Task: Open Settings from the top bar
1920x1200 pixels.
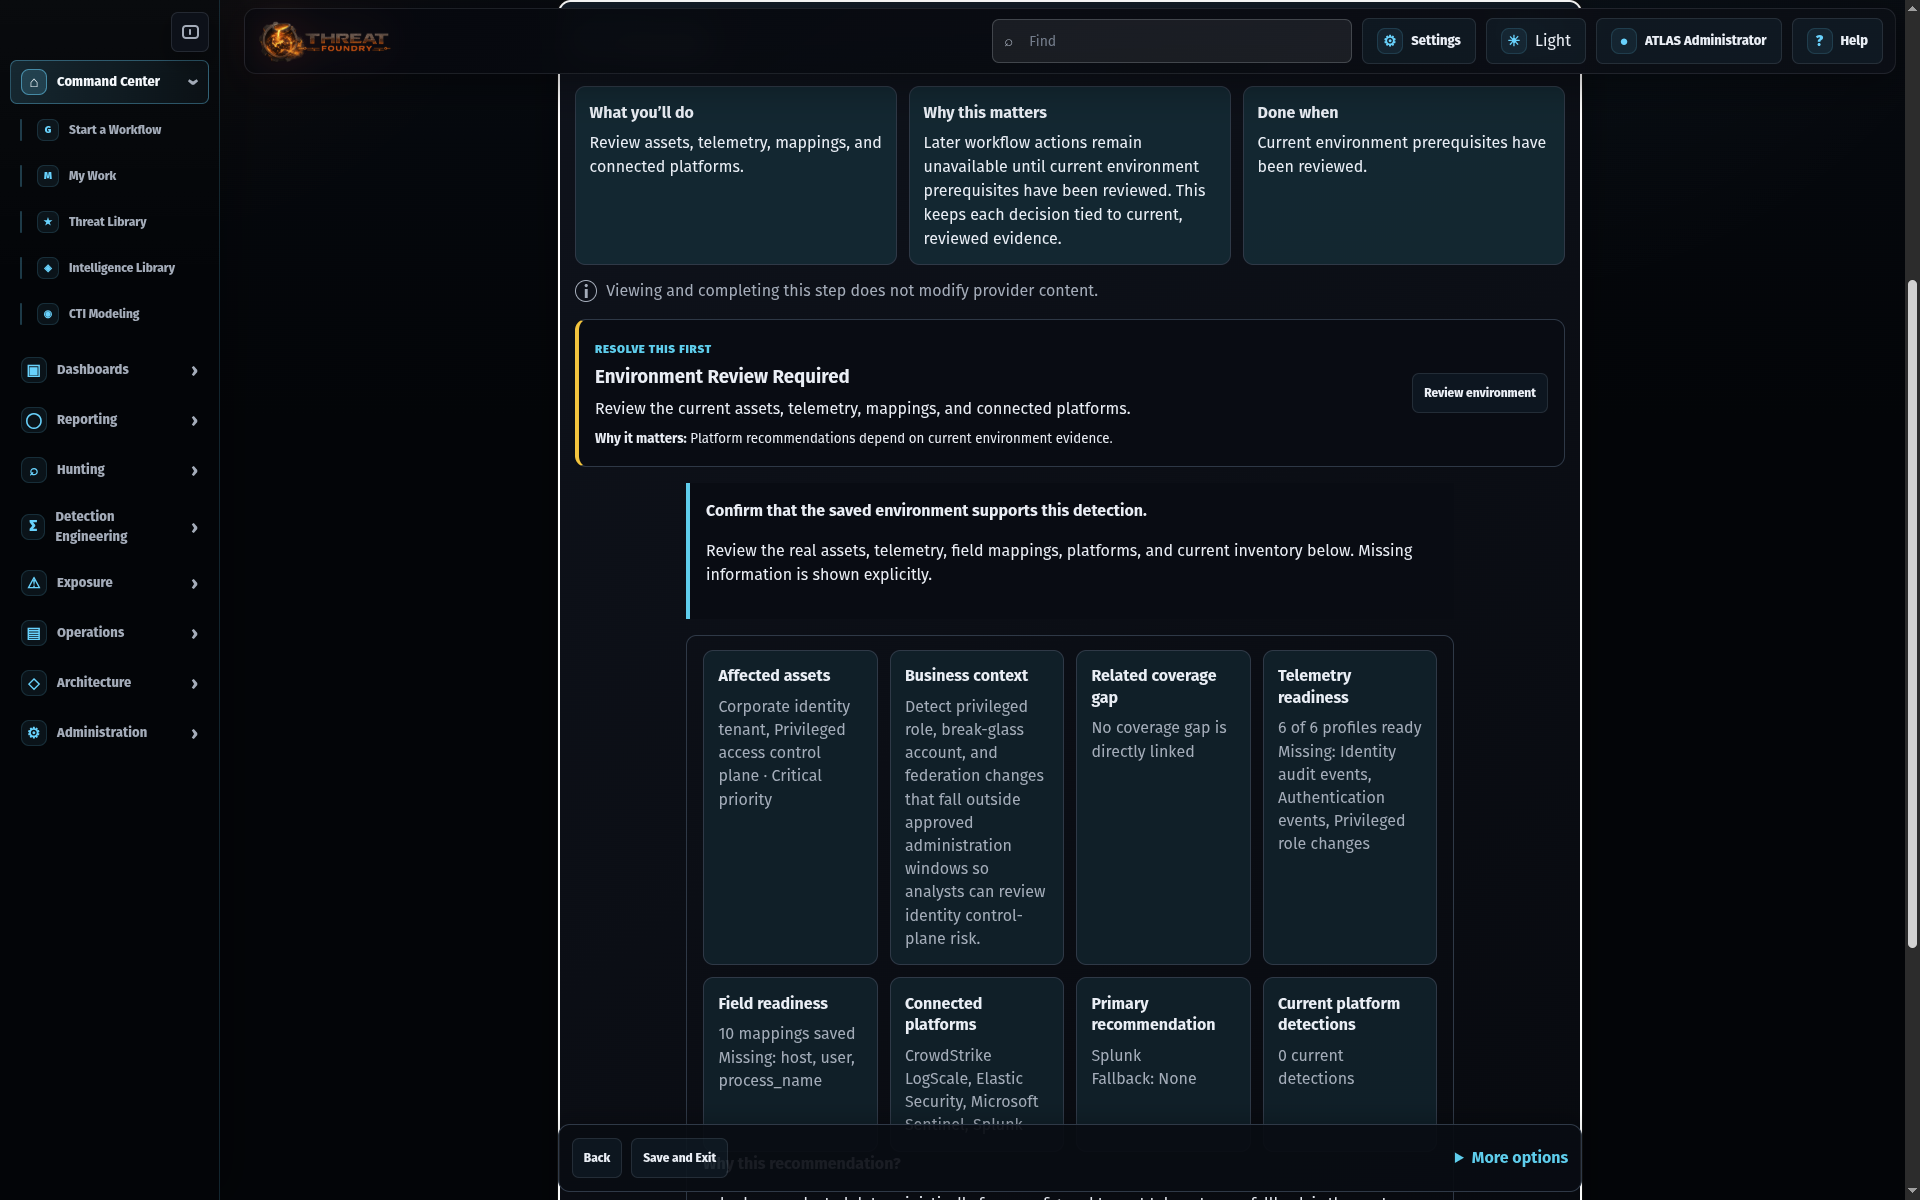Action: [1418, 41]
